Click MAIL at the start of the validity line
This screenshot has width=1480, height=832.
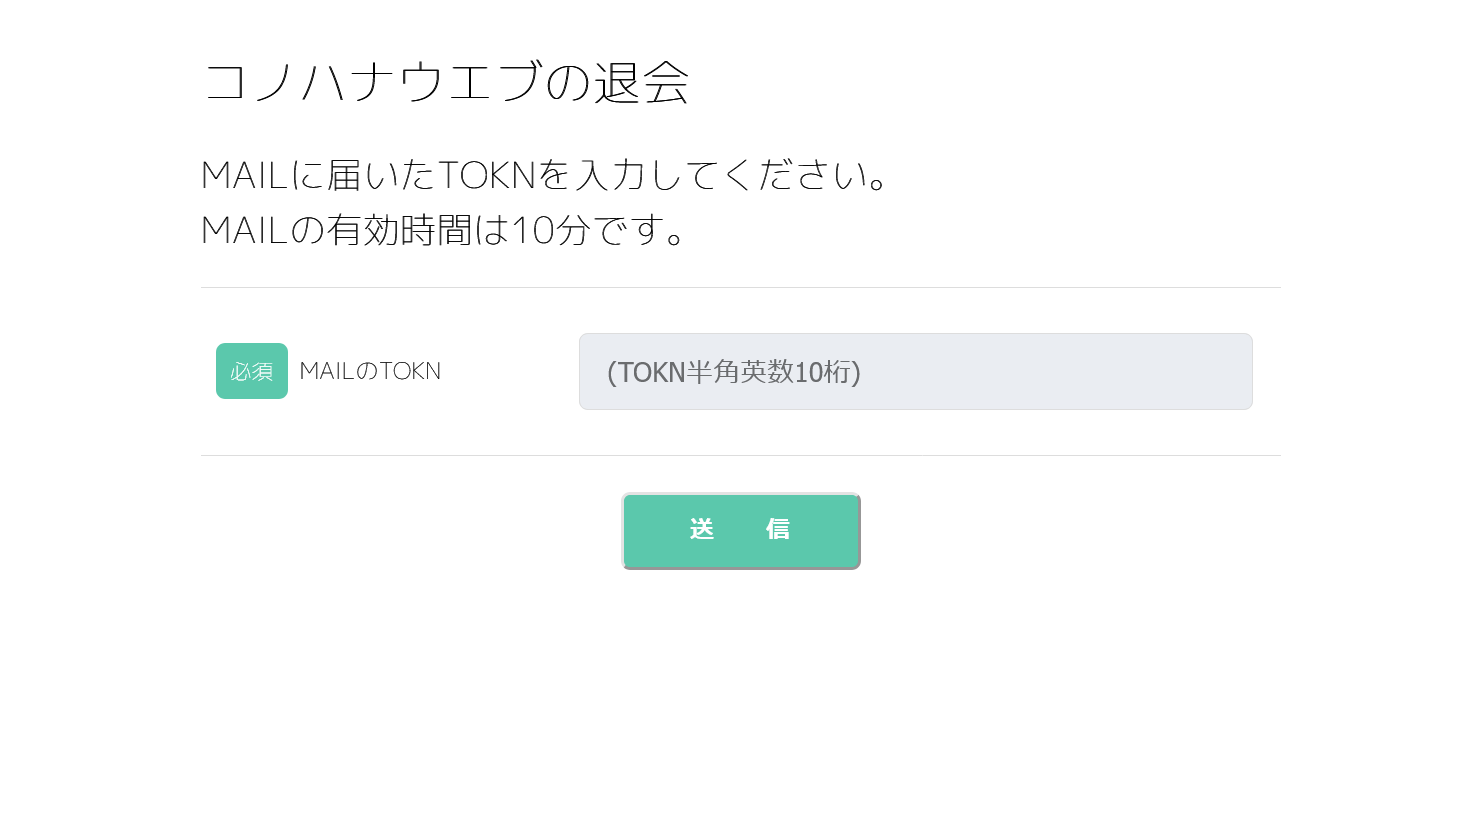tap(245, 230)
